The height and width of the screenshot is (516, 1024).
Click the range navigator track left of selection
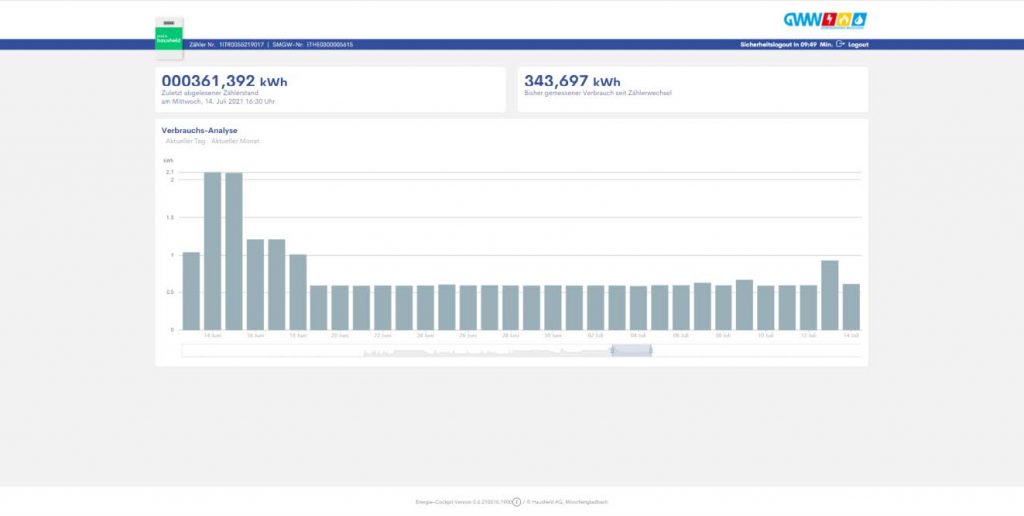400,350
